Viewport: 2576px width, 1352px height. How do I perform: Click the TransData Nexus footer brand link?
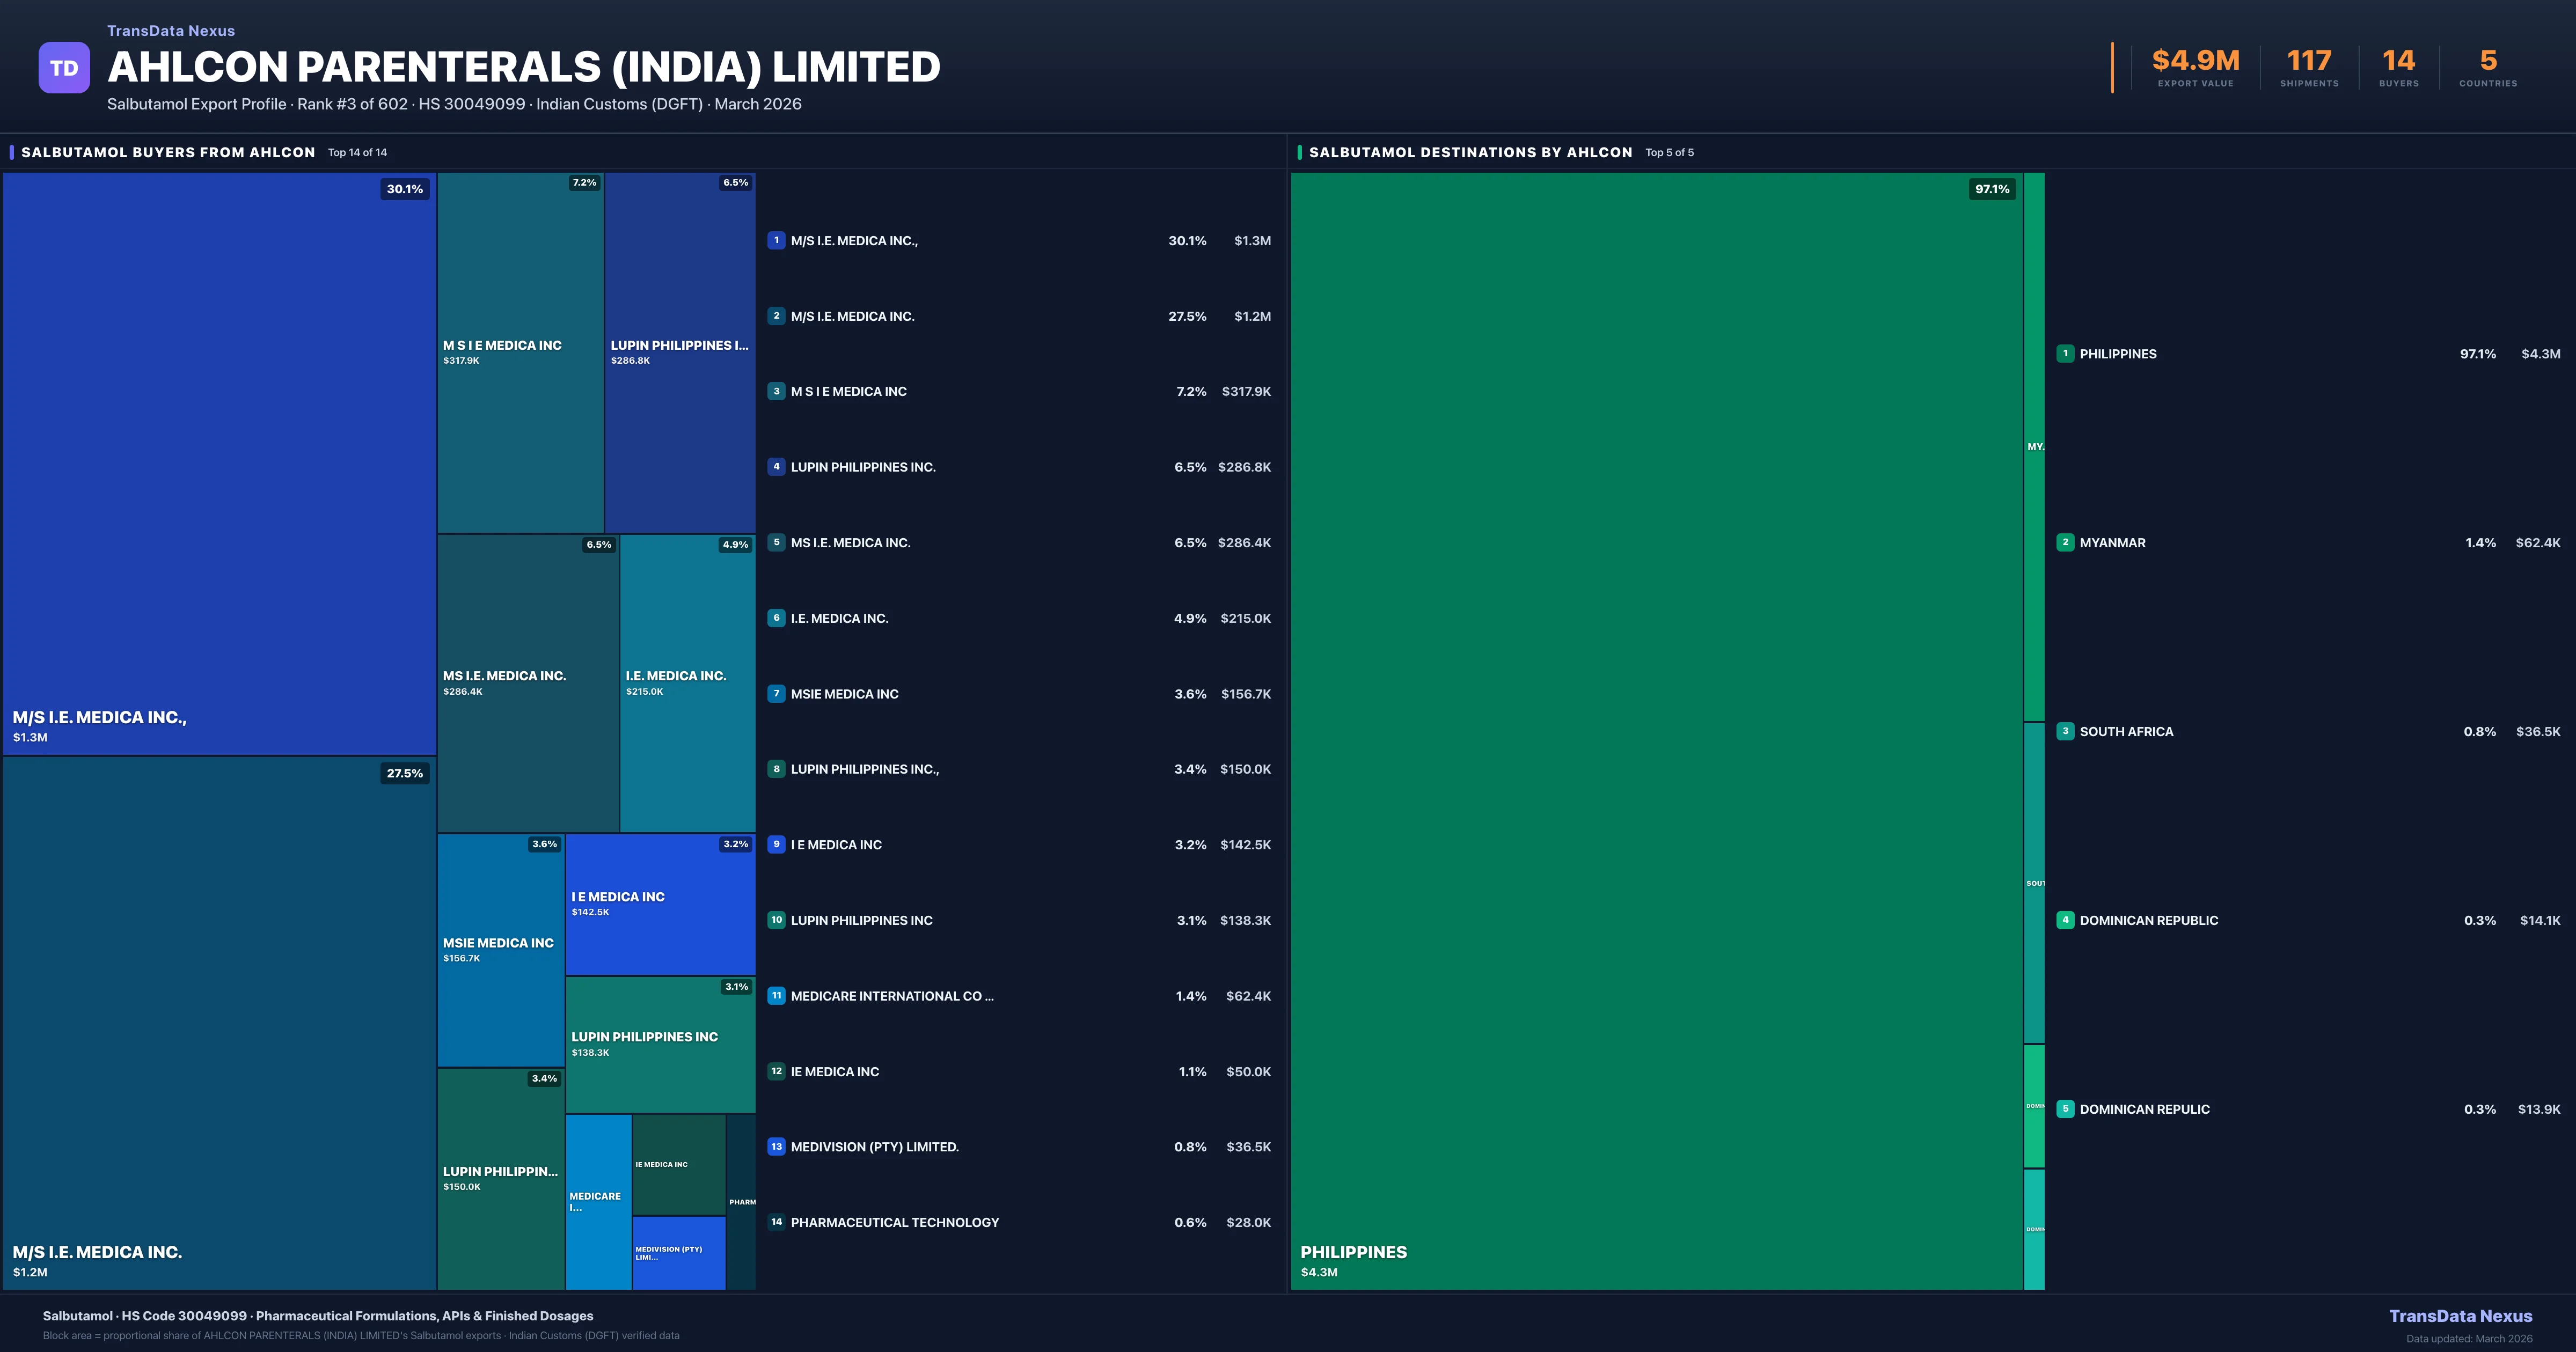tap(2460, 1316)
